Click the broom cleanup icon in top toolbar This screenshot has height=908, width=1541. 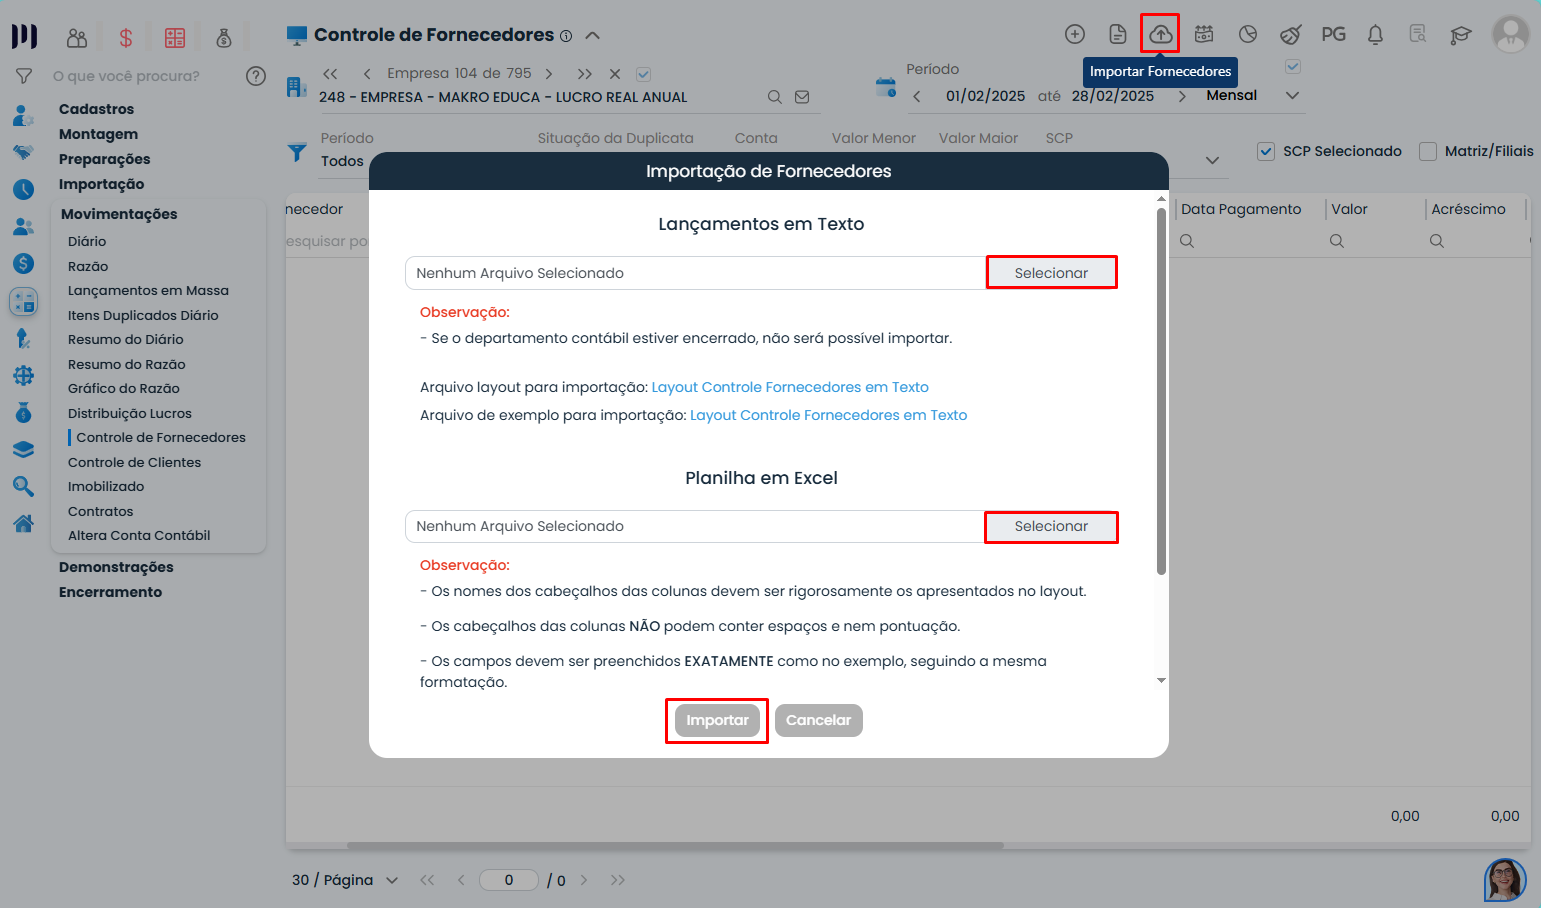(1291, 34)
